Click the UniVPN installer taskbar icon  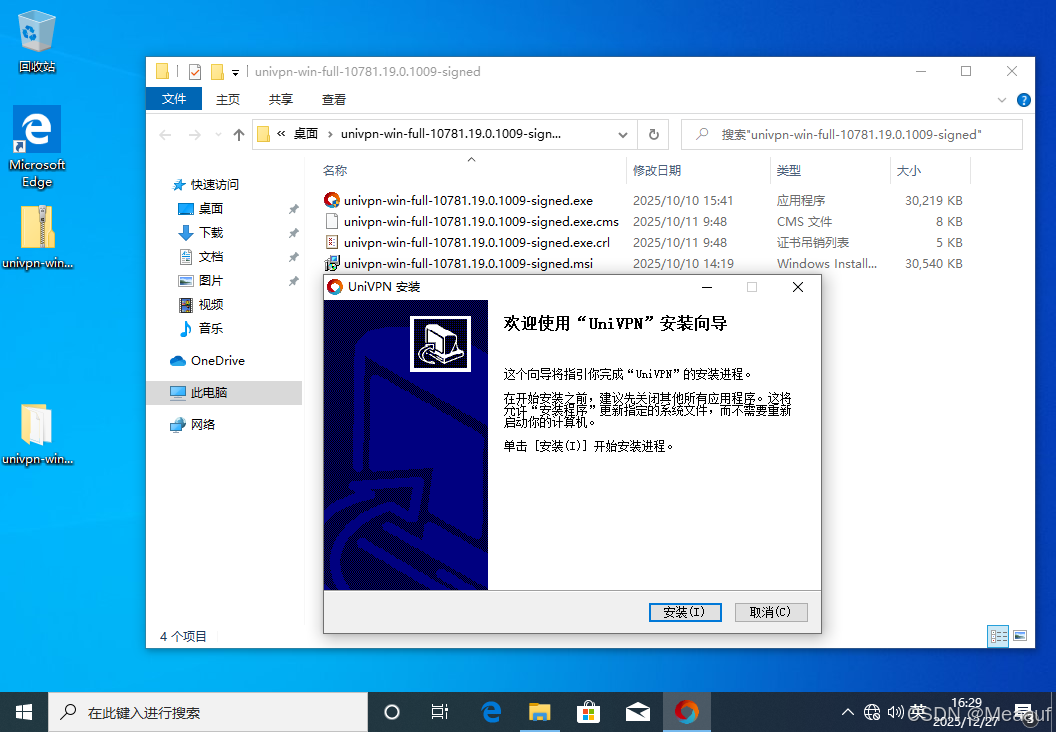pyautogui.click(x=686, y=712)
